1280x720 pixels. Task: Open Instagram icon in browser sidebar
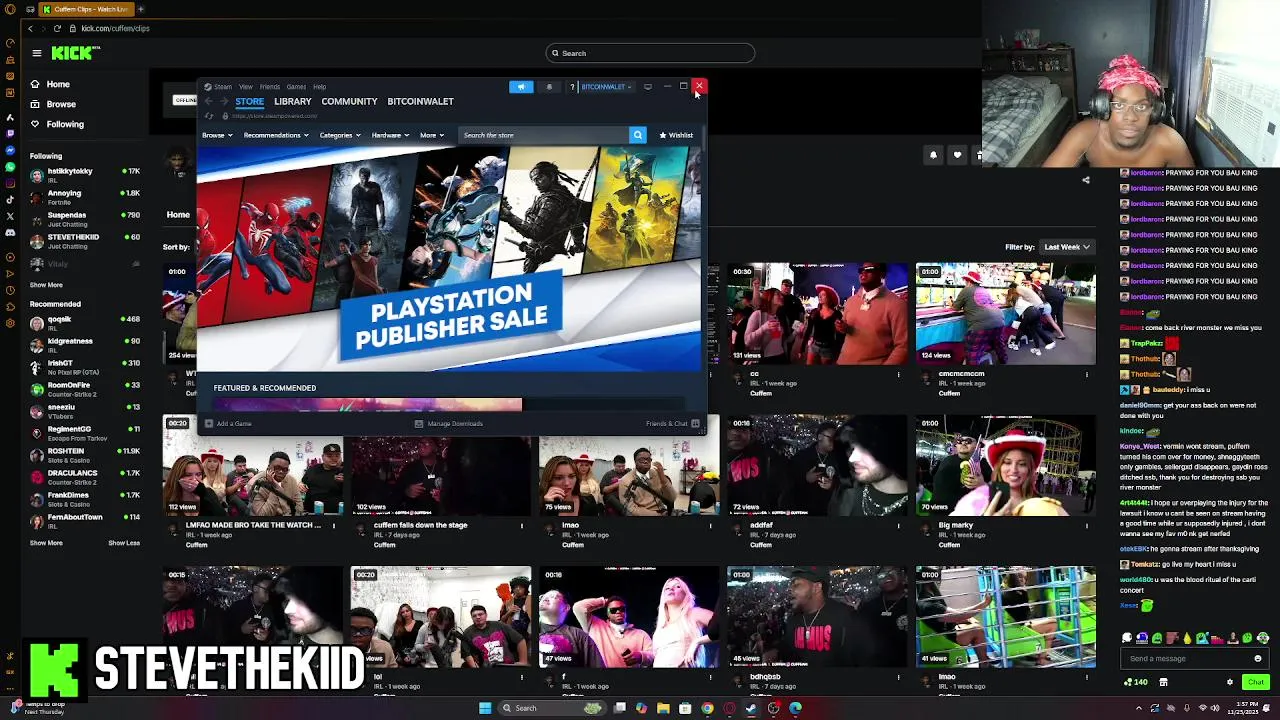point(10,183)
